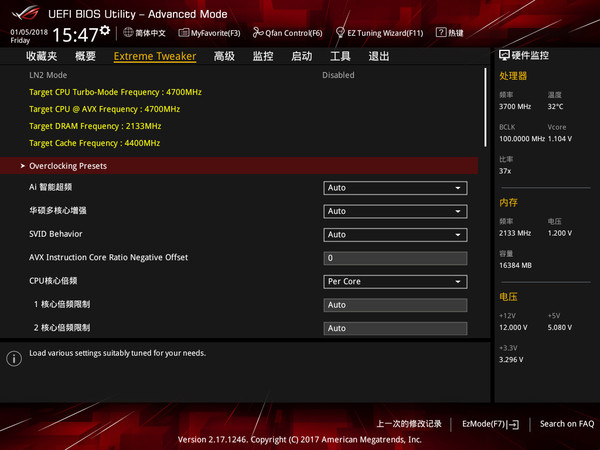Launch Qfan Control(F6) fan icon

(x=258, y=33)
